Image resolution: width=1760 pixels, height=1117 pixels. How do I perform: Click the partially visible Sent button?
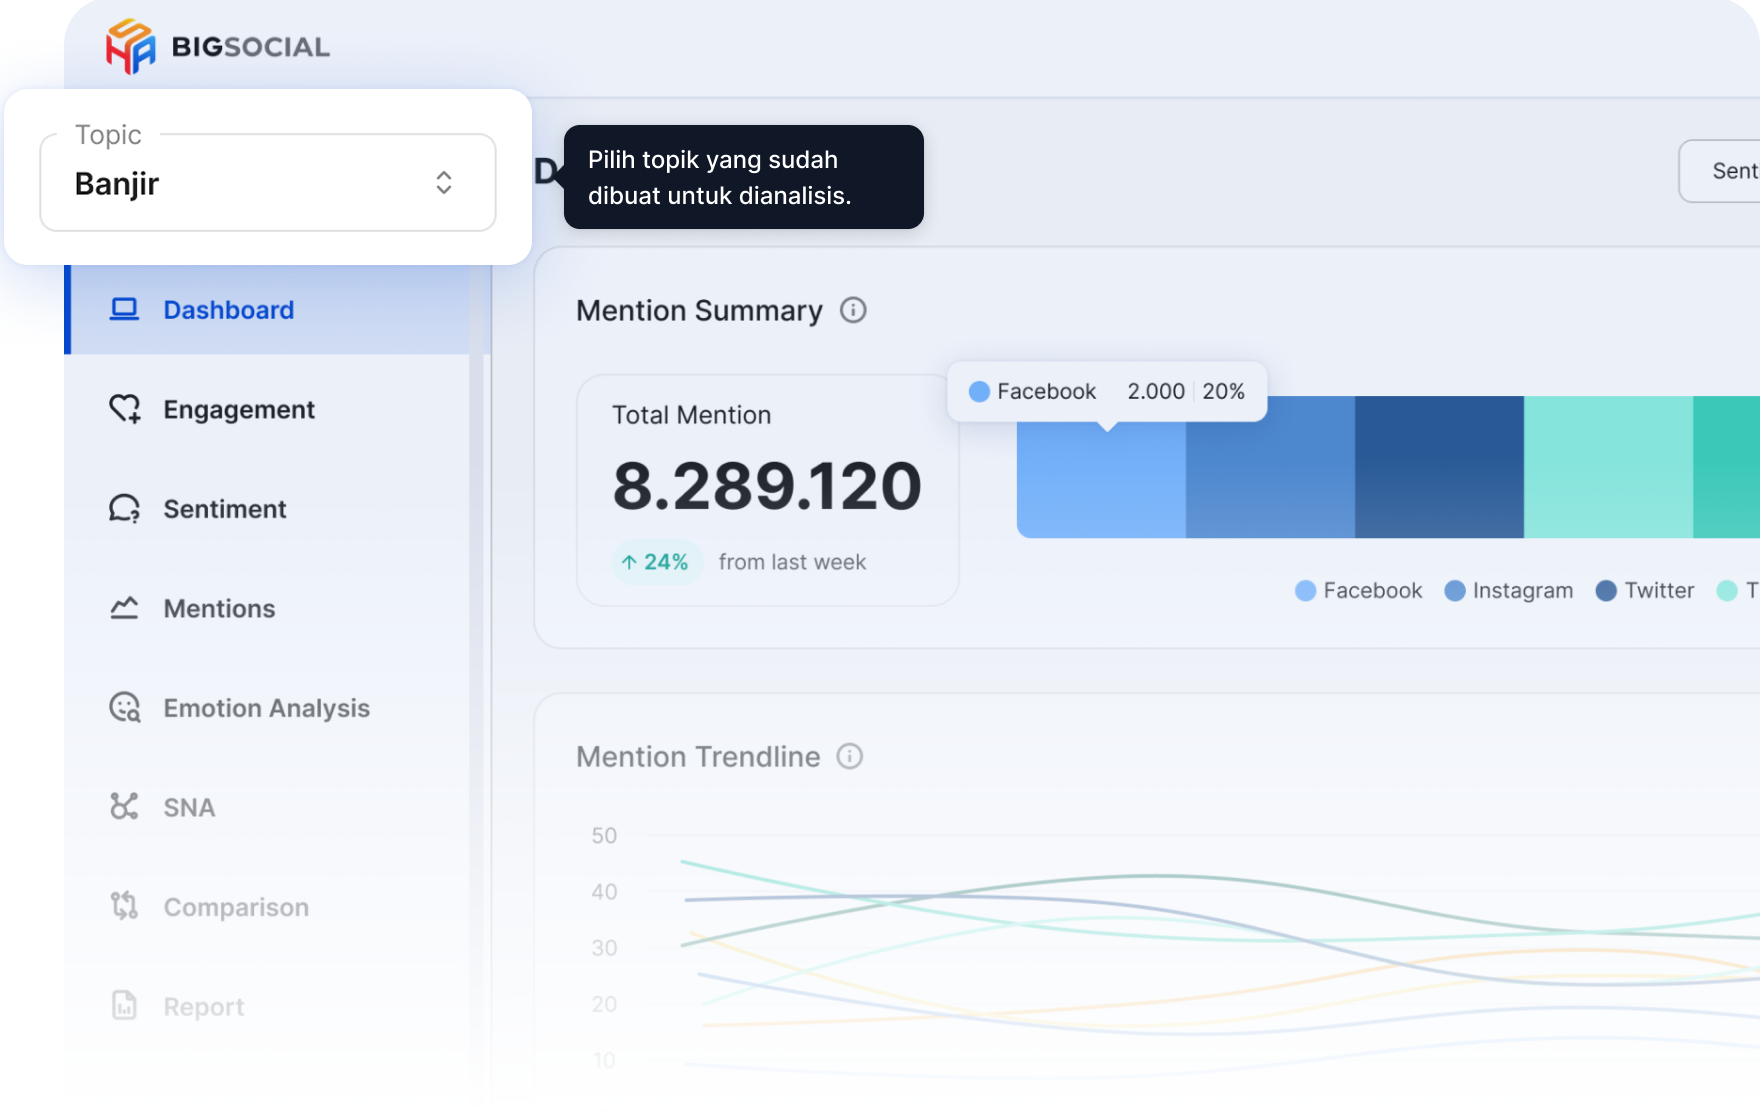pos(1724,171)
